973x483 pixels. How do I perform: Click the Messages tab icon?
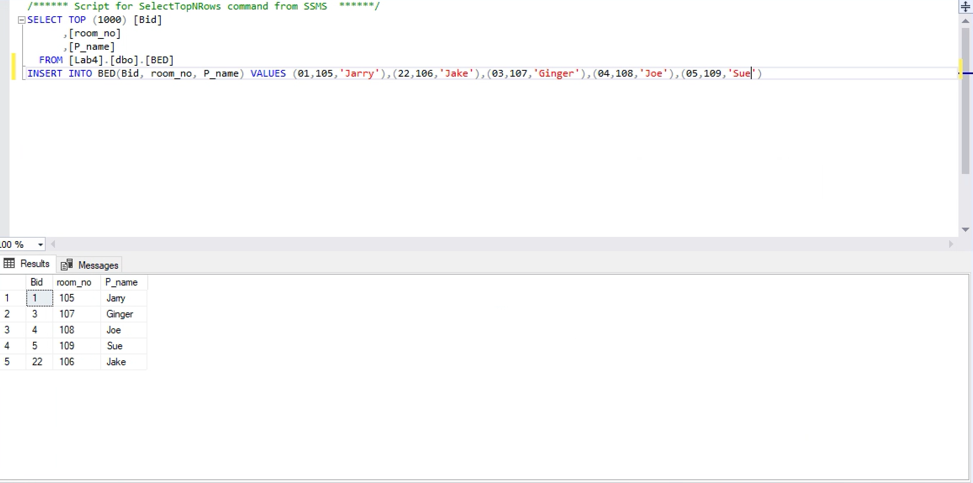pos(67,265)
